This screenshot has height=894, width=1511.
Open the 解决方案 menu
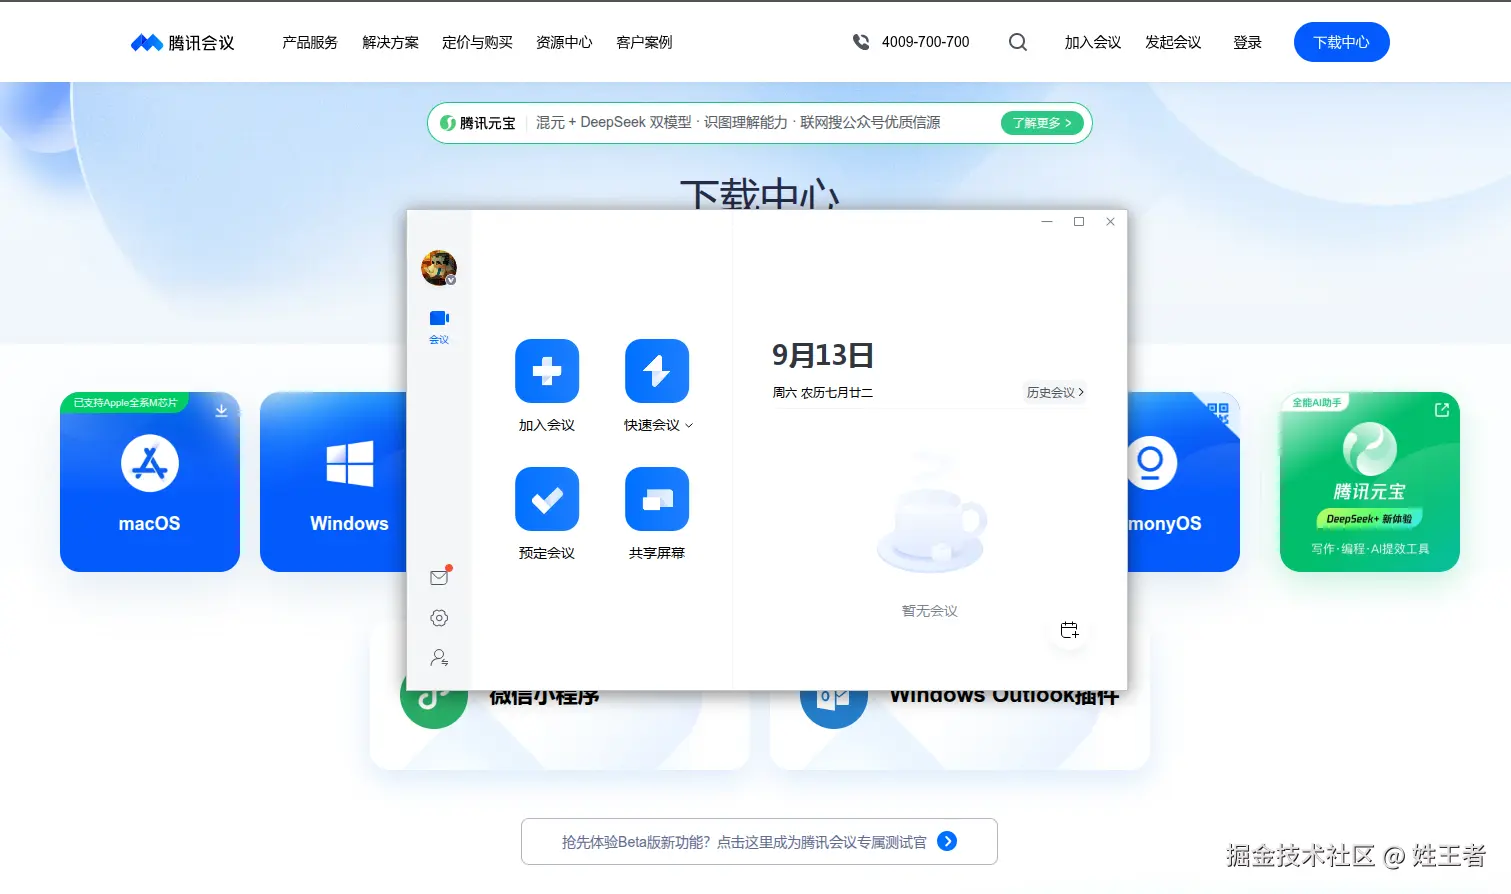[x=390, y=42]
